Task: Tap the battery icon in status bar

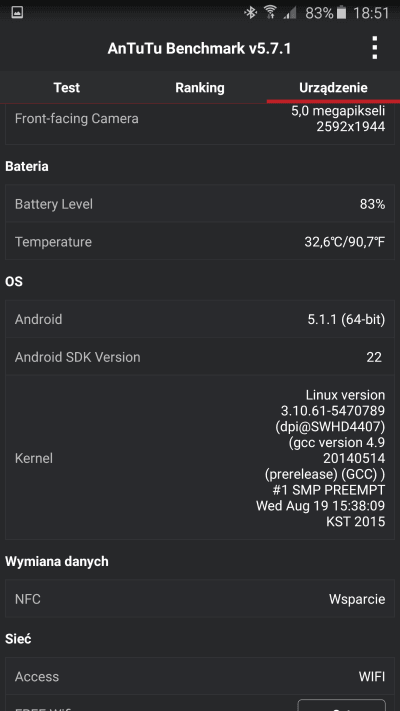Action: (x=342, y=13)
